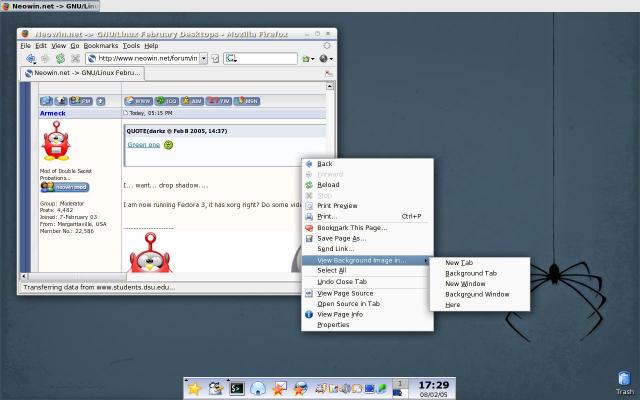
Task: Select the Neowin.net GNU/Linux Febru... tab
Action: pyautogui.click(x=83, y=73)
